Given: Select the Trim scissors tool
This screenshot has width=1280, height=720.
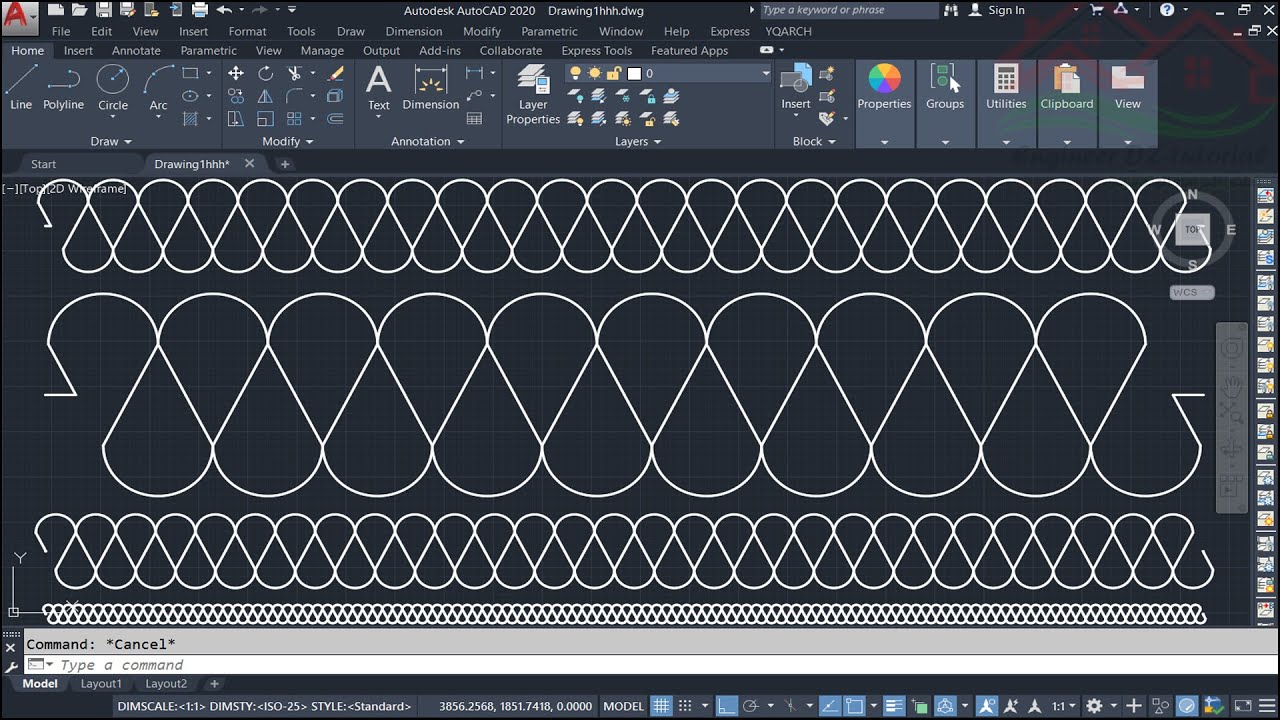Looking at the screenshot, I should pos(294,73).
